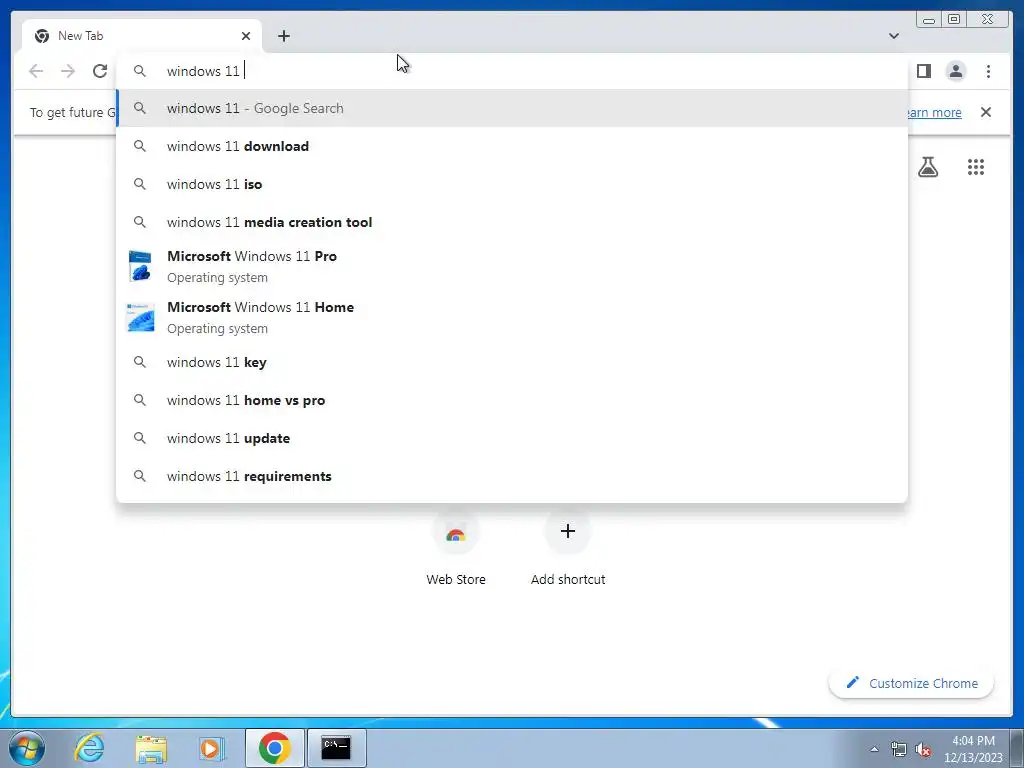The height and width of the screenshot is (768, 1024).
Task: Select Microsoft Windows 11 Pro entry
Action: [512, 266]
